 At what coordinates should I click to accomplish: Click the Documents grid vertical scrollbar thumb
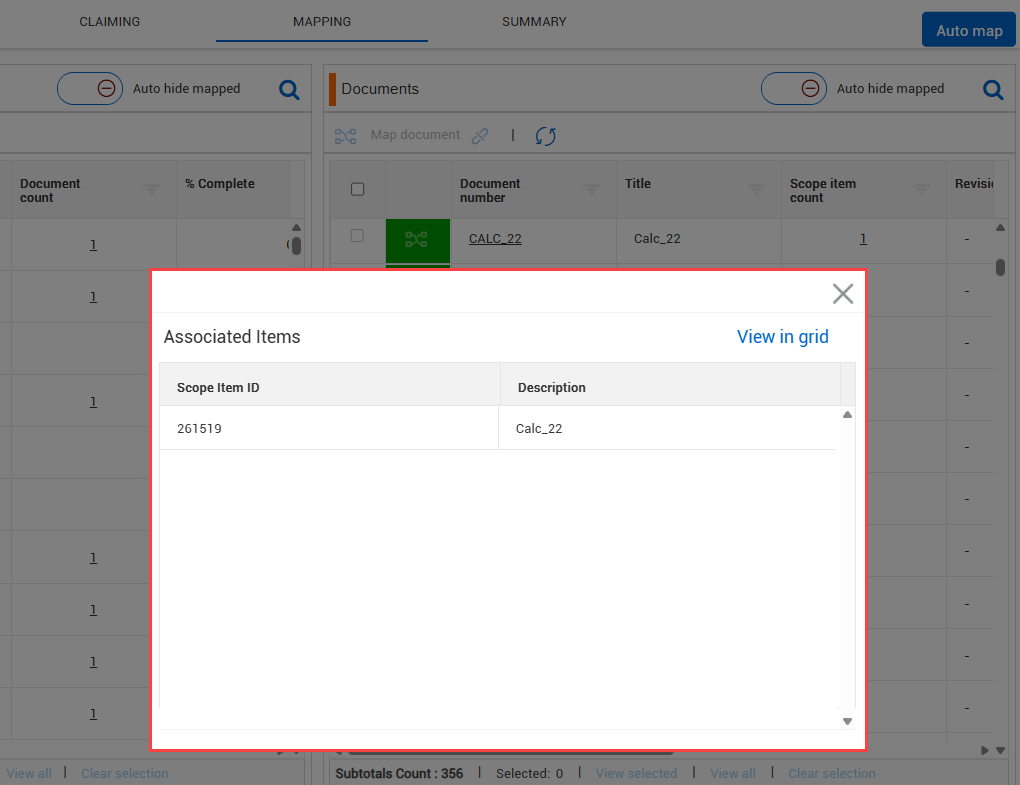1000,267
